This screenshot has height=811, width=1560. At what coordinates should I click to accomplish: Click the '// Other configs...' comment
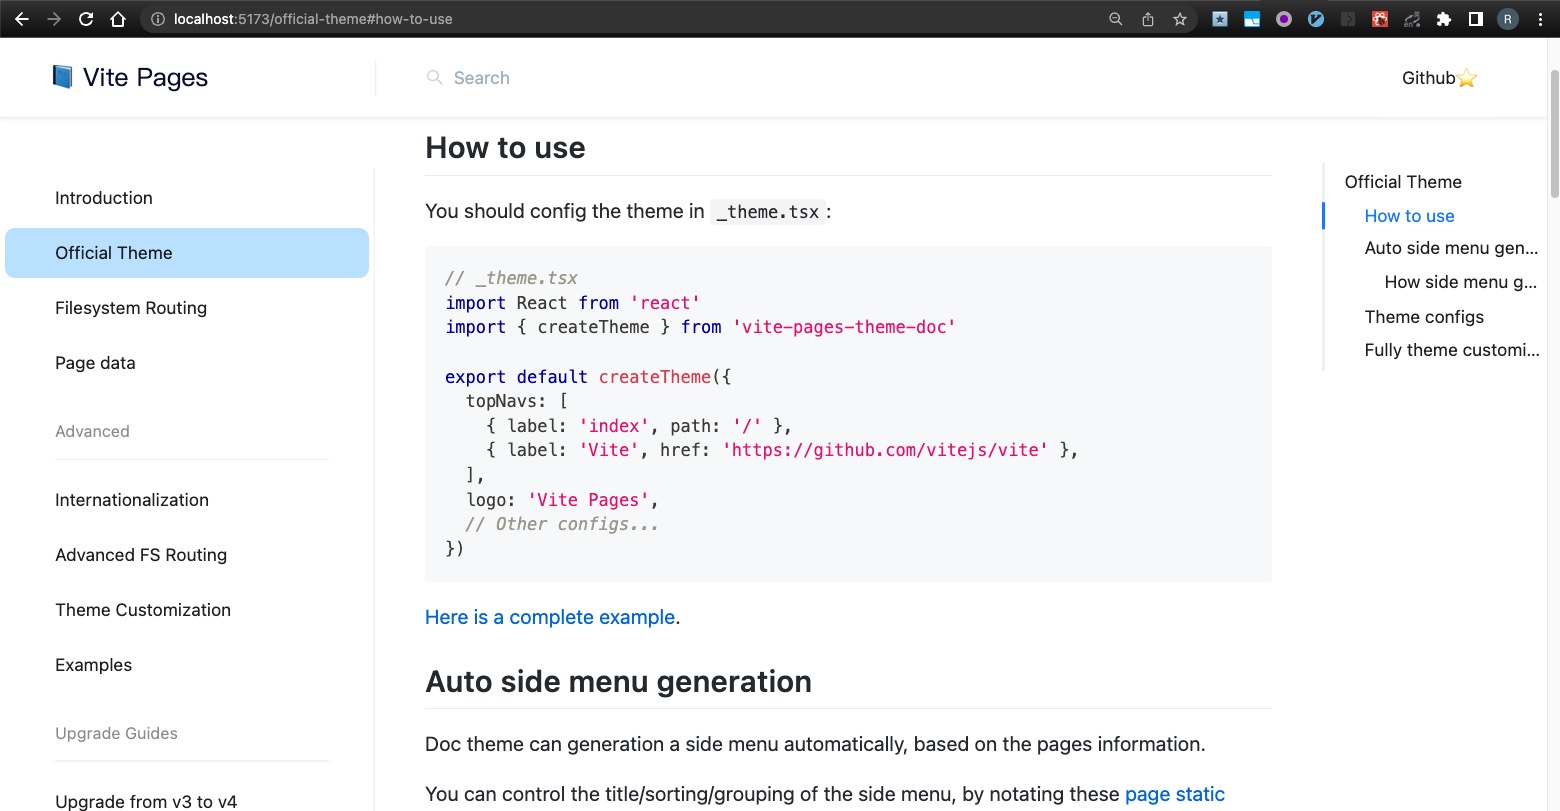[562, 524]
